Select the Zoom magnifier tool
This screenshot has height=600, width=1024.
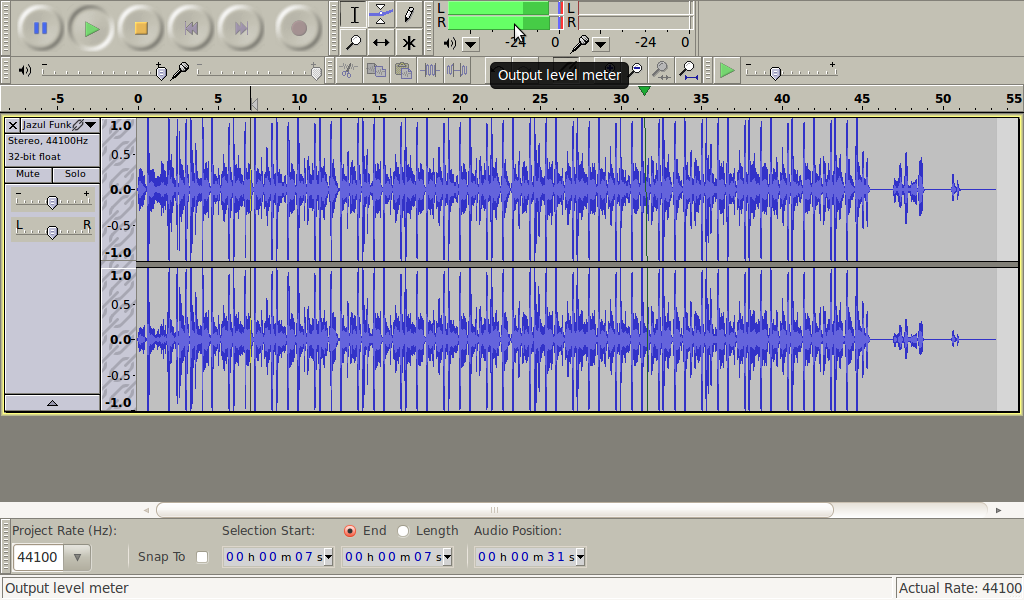(x=353, y=42)
